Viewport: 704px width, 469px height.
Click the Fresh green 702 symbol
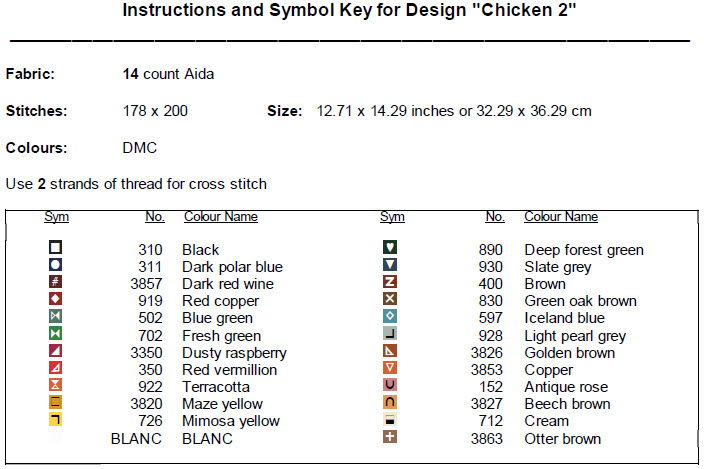coord(56,333)
